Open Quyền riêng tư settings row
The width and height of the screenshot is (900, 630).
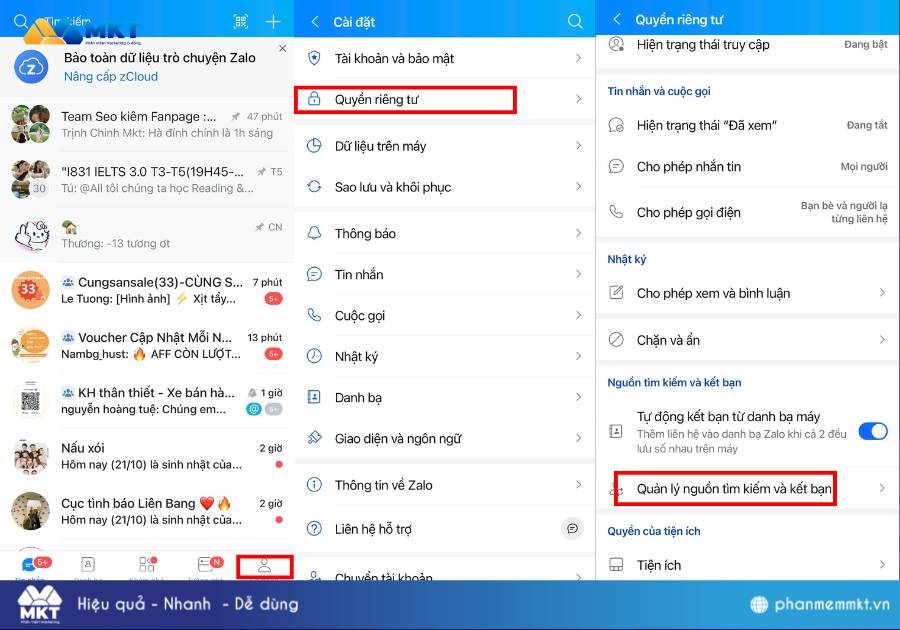[444, 99]
